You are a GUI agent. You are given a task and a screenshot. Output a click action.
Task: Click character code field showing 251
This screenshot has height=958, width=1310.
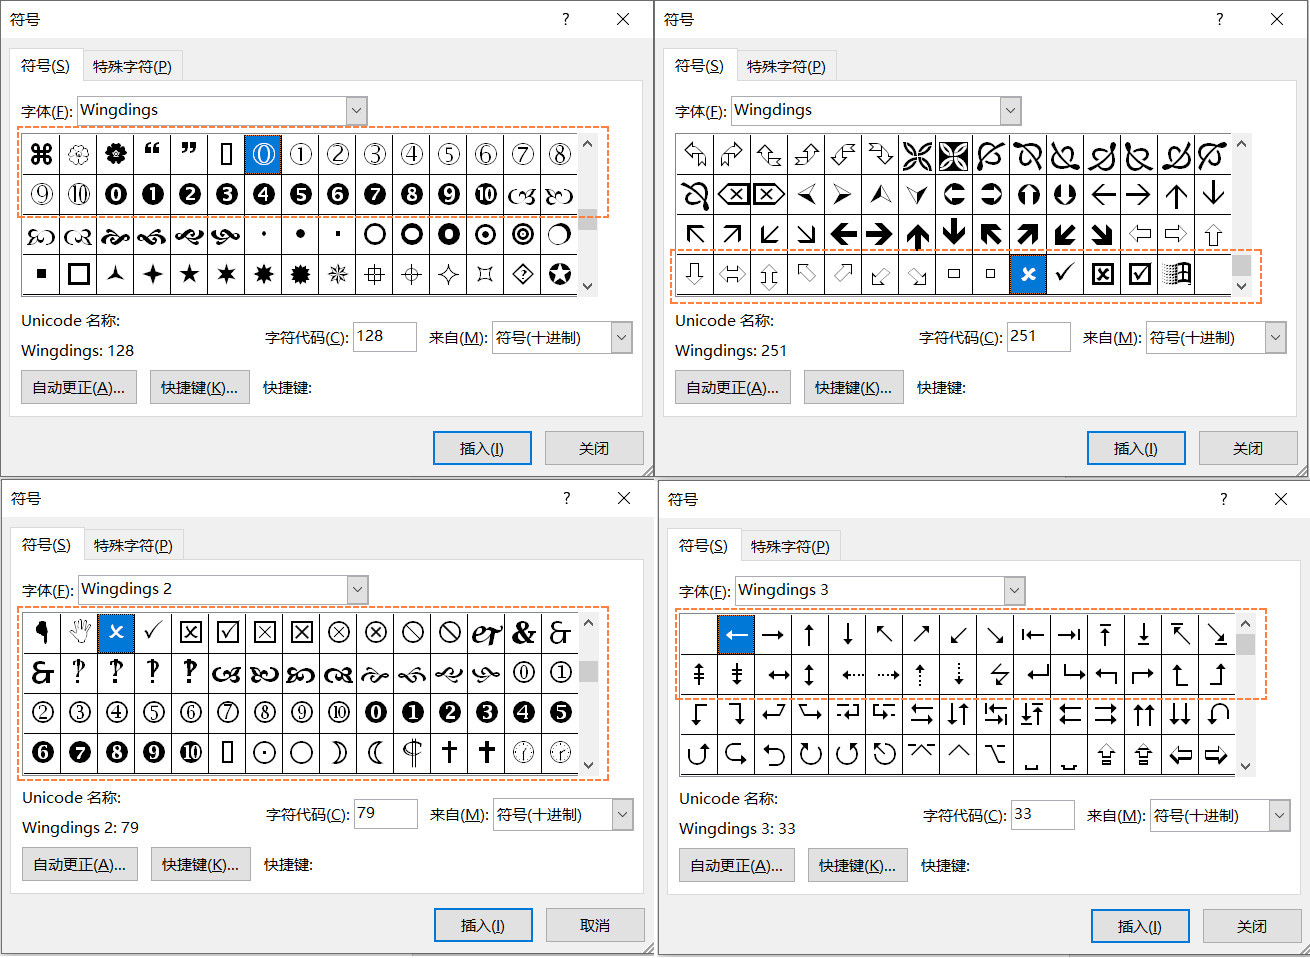coord(1039,337)
